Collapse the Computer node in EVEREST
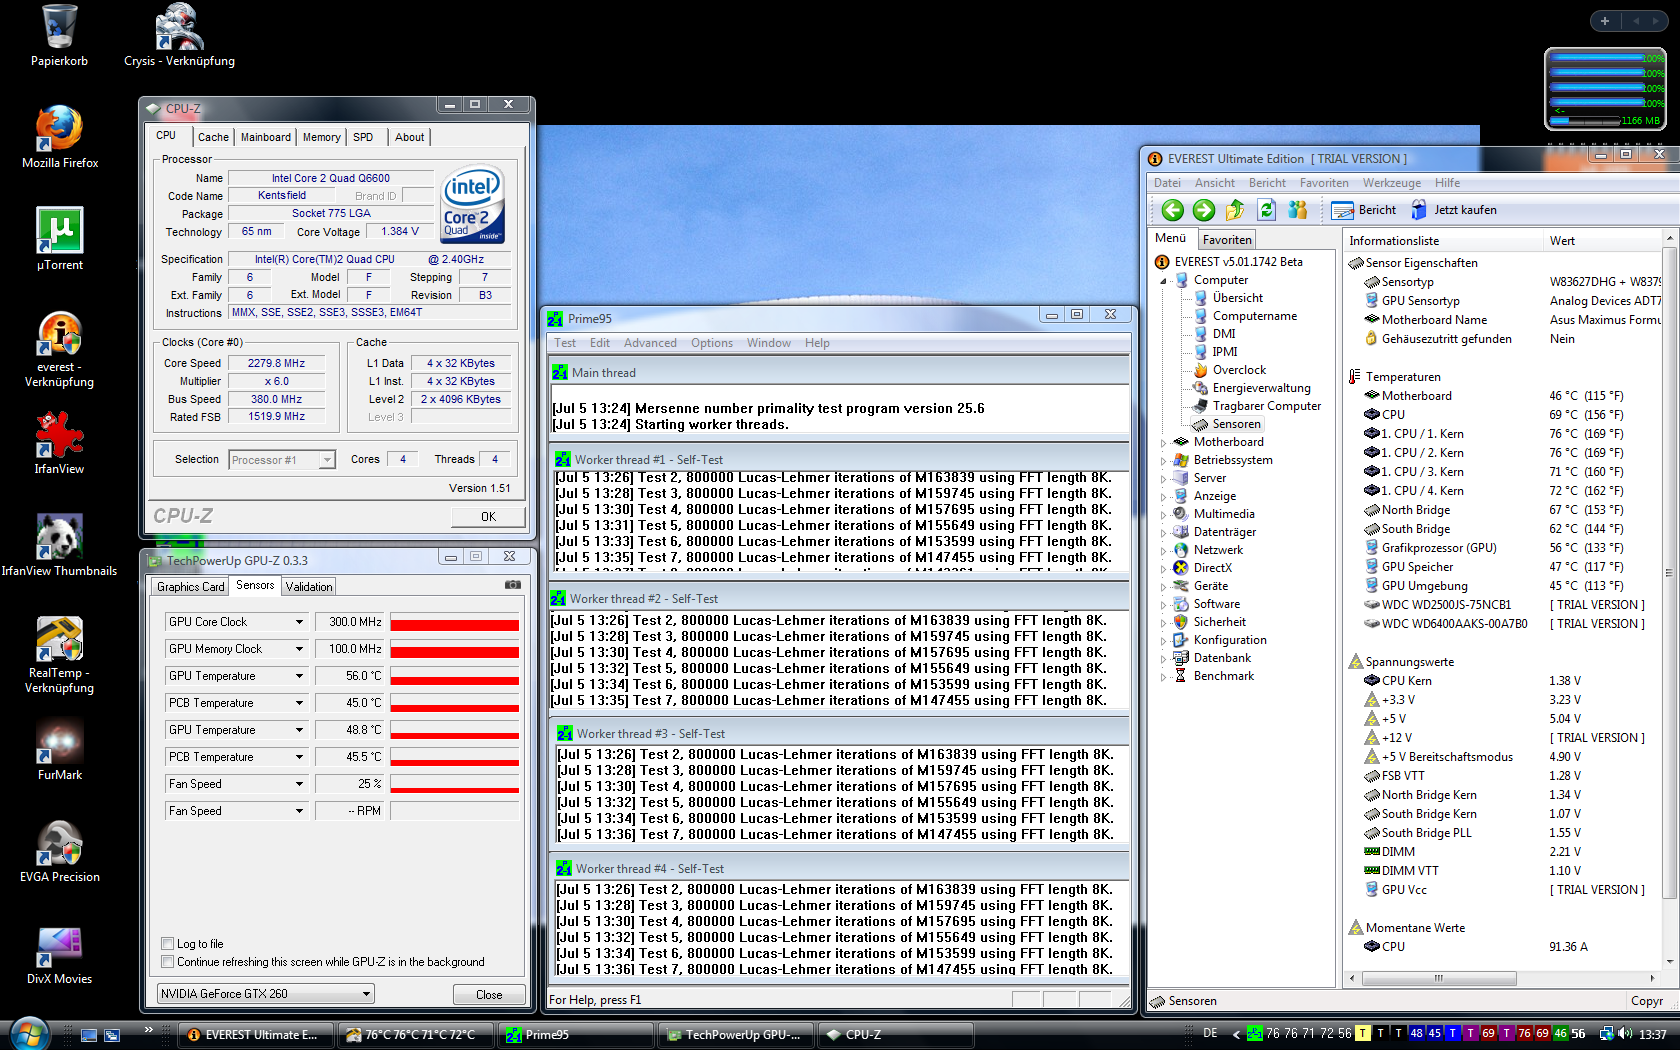Image resolution: width=1680 pixels, height=1050 pixels. pos(1163,281)
